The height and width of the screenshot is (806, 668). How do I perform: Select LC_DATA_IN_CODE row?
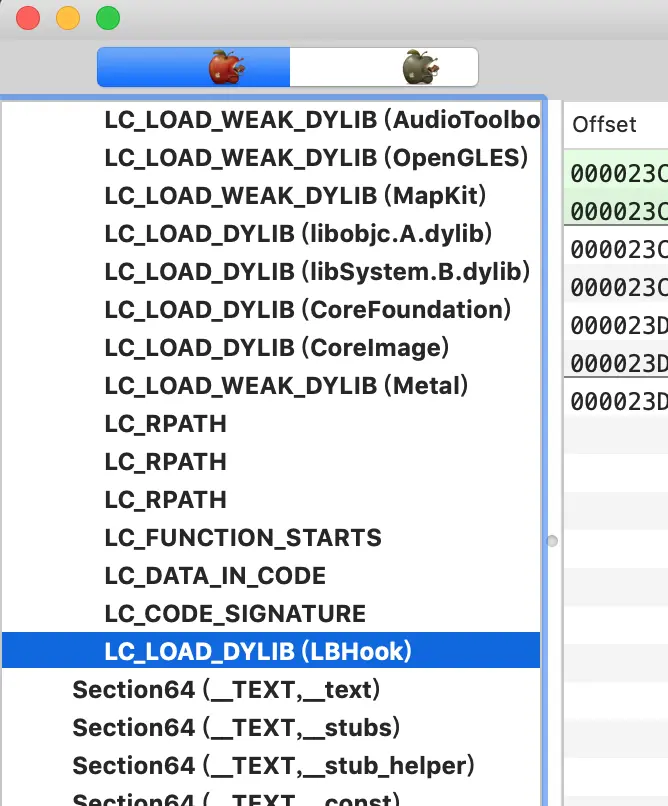tap(271, 575)
